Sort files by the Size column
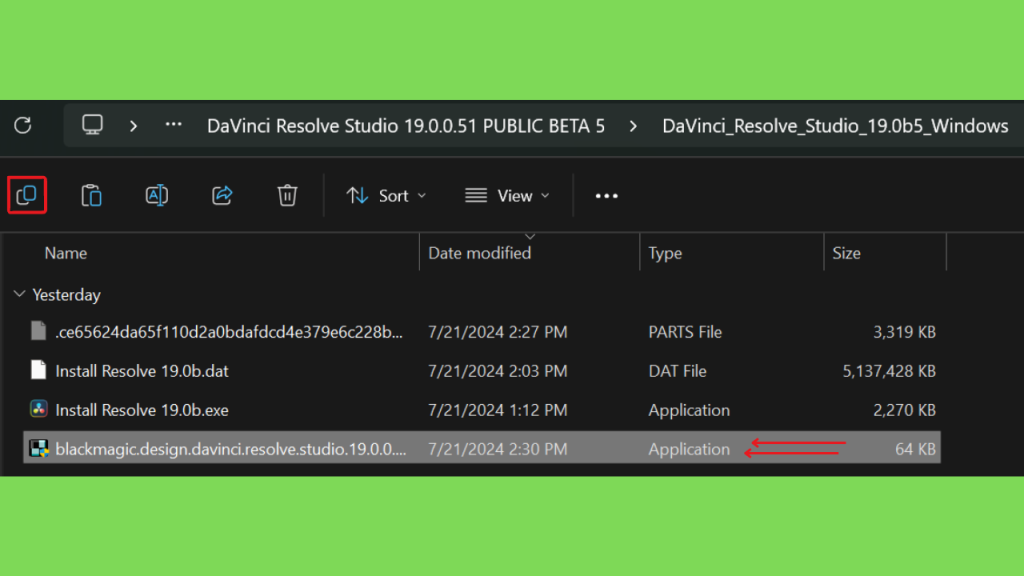The image size is (1024, 576). click(846, 253)
